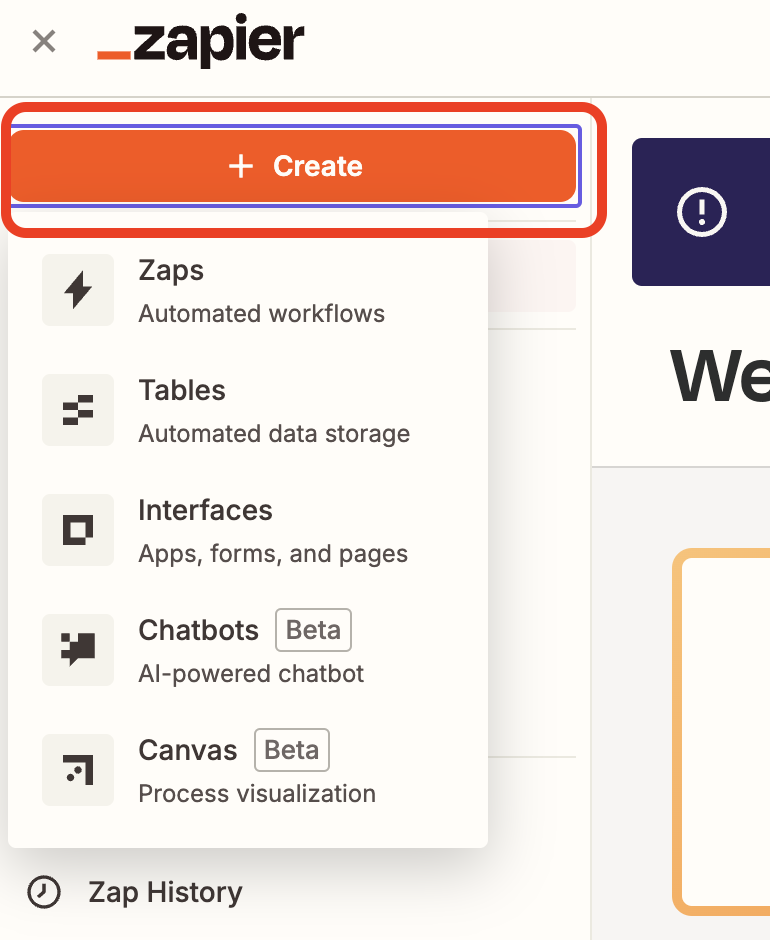Click the Chatbots speech bubble icon
Viewport: 770px width, 940px height.
(x=78, y=650)
